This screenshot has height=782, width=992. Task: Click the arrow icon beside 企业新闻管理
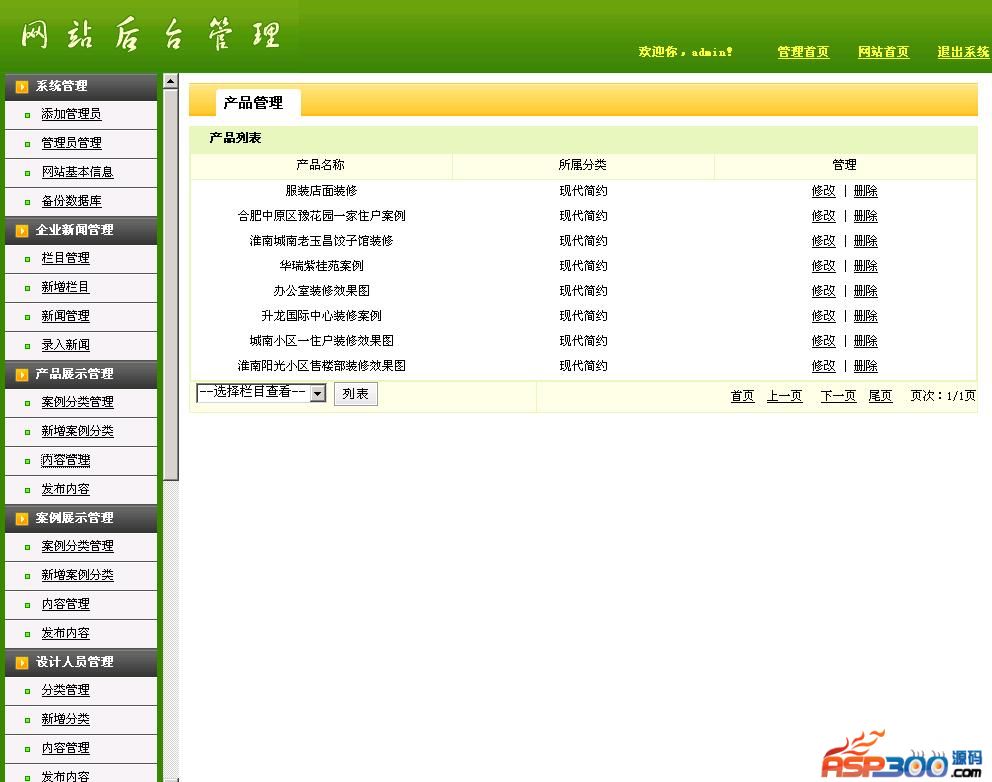pyautogui.click(x=22, y=231)
